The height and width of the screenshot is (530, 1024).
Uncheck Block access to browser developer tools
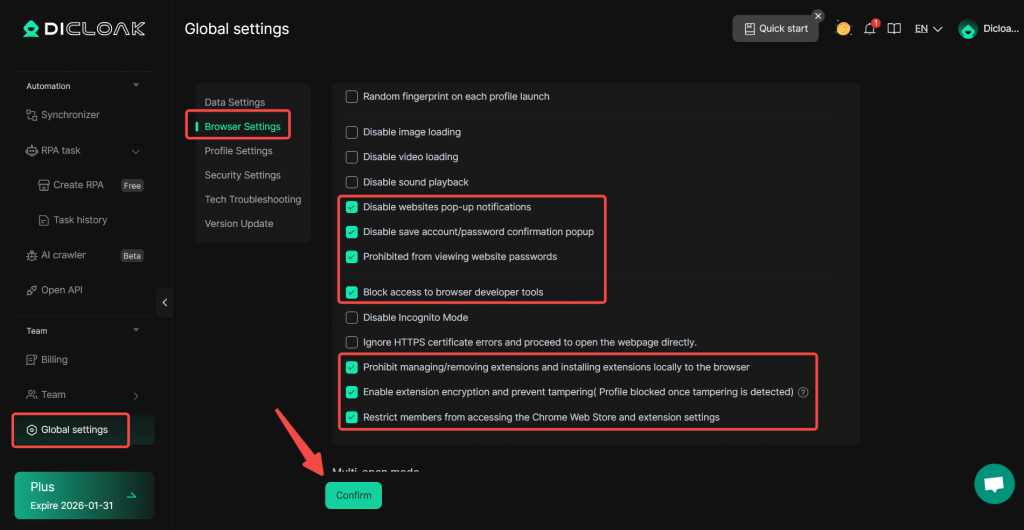(x=351, y=292)
